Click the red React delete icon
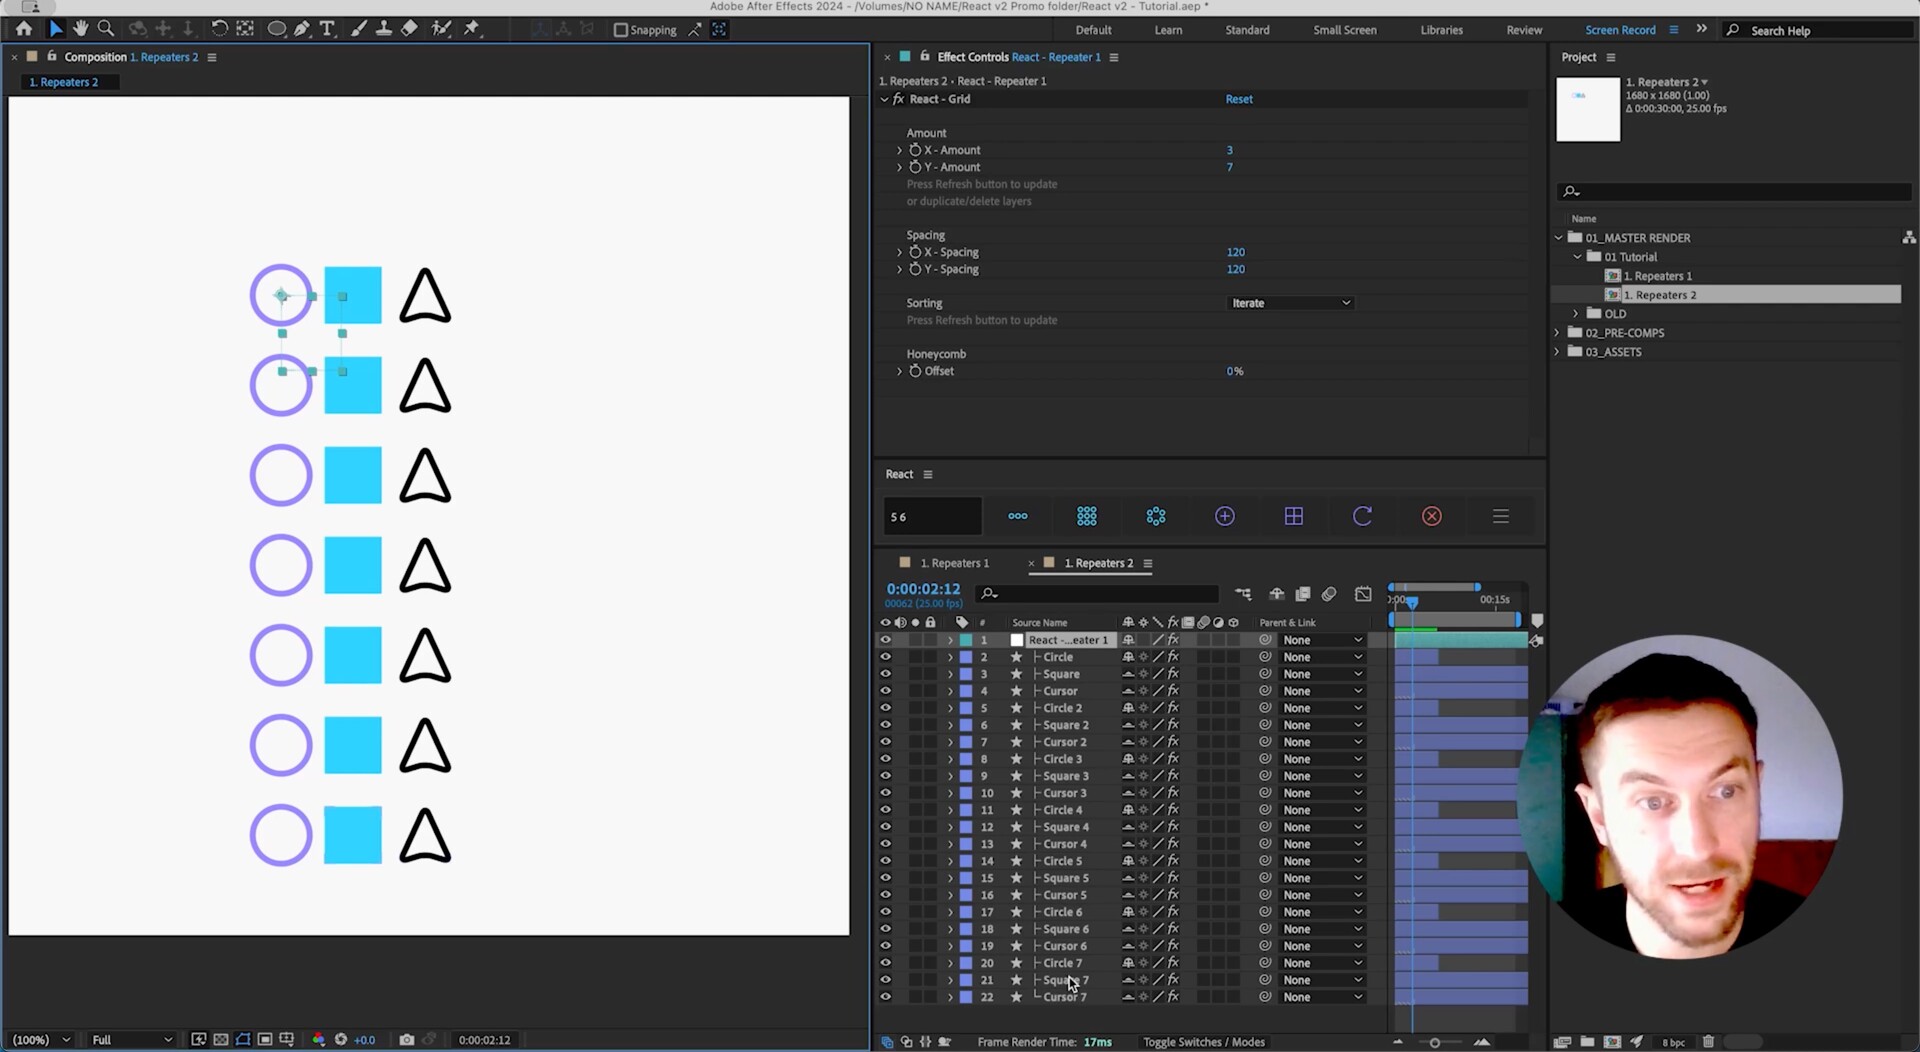The width and height of the screenshot is (1920, 1052). pyautogui.click(x=1431, y=516)
